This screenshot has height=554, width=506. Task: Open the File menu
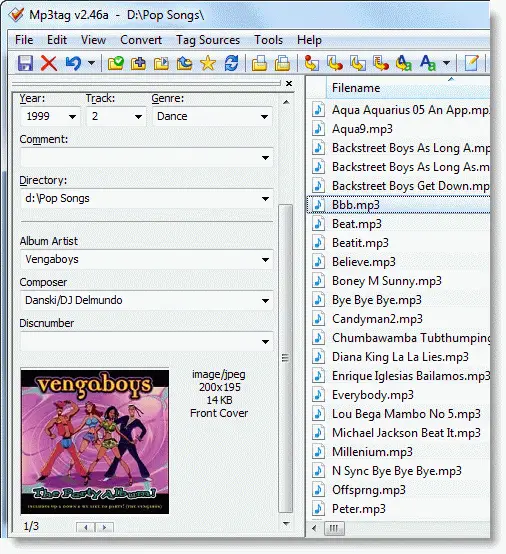[24, 40]
